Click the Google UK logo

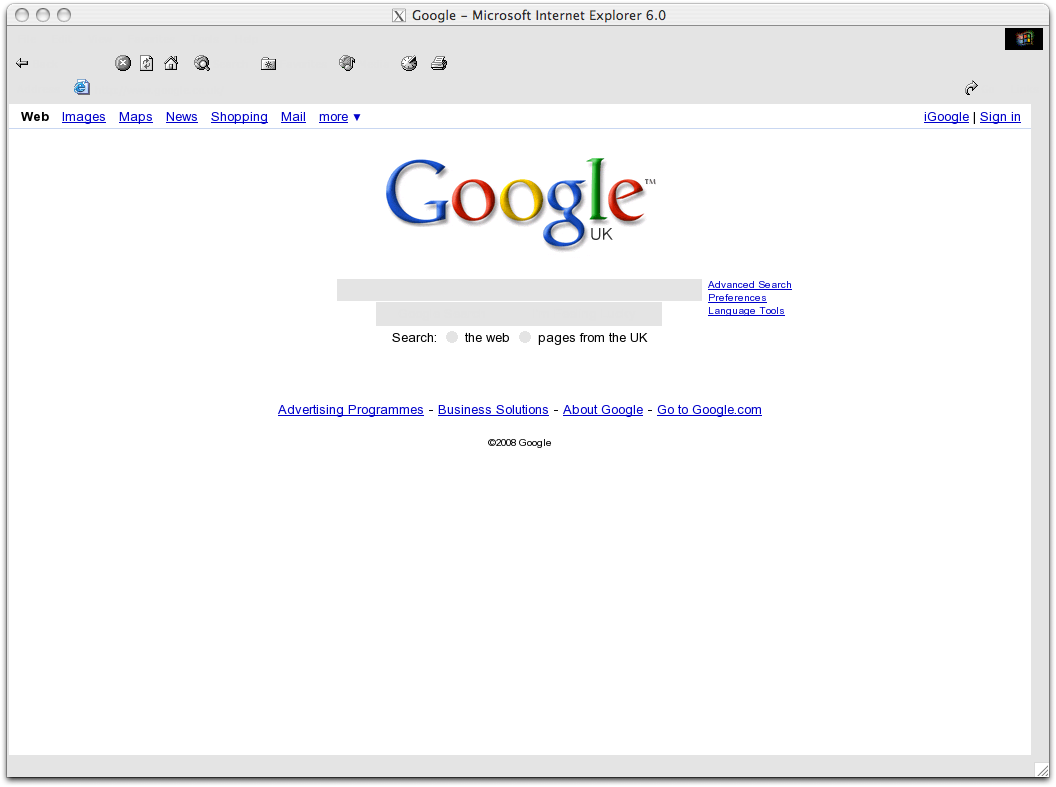[520, 203]
